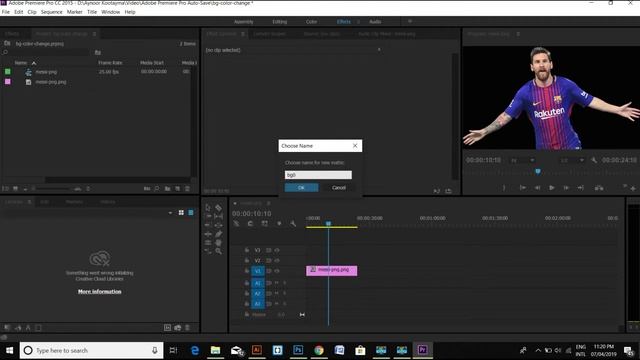Click the matte name input field
The image size is (640, 360).
(318, 175)
